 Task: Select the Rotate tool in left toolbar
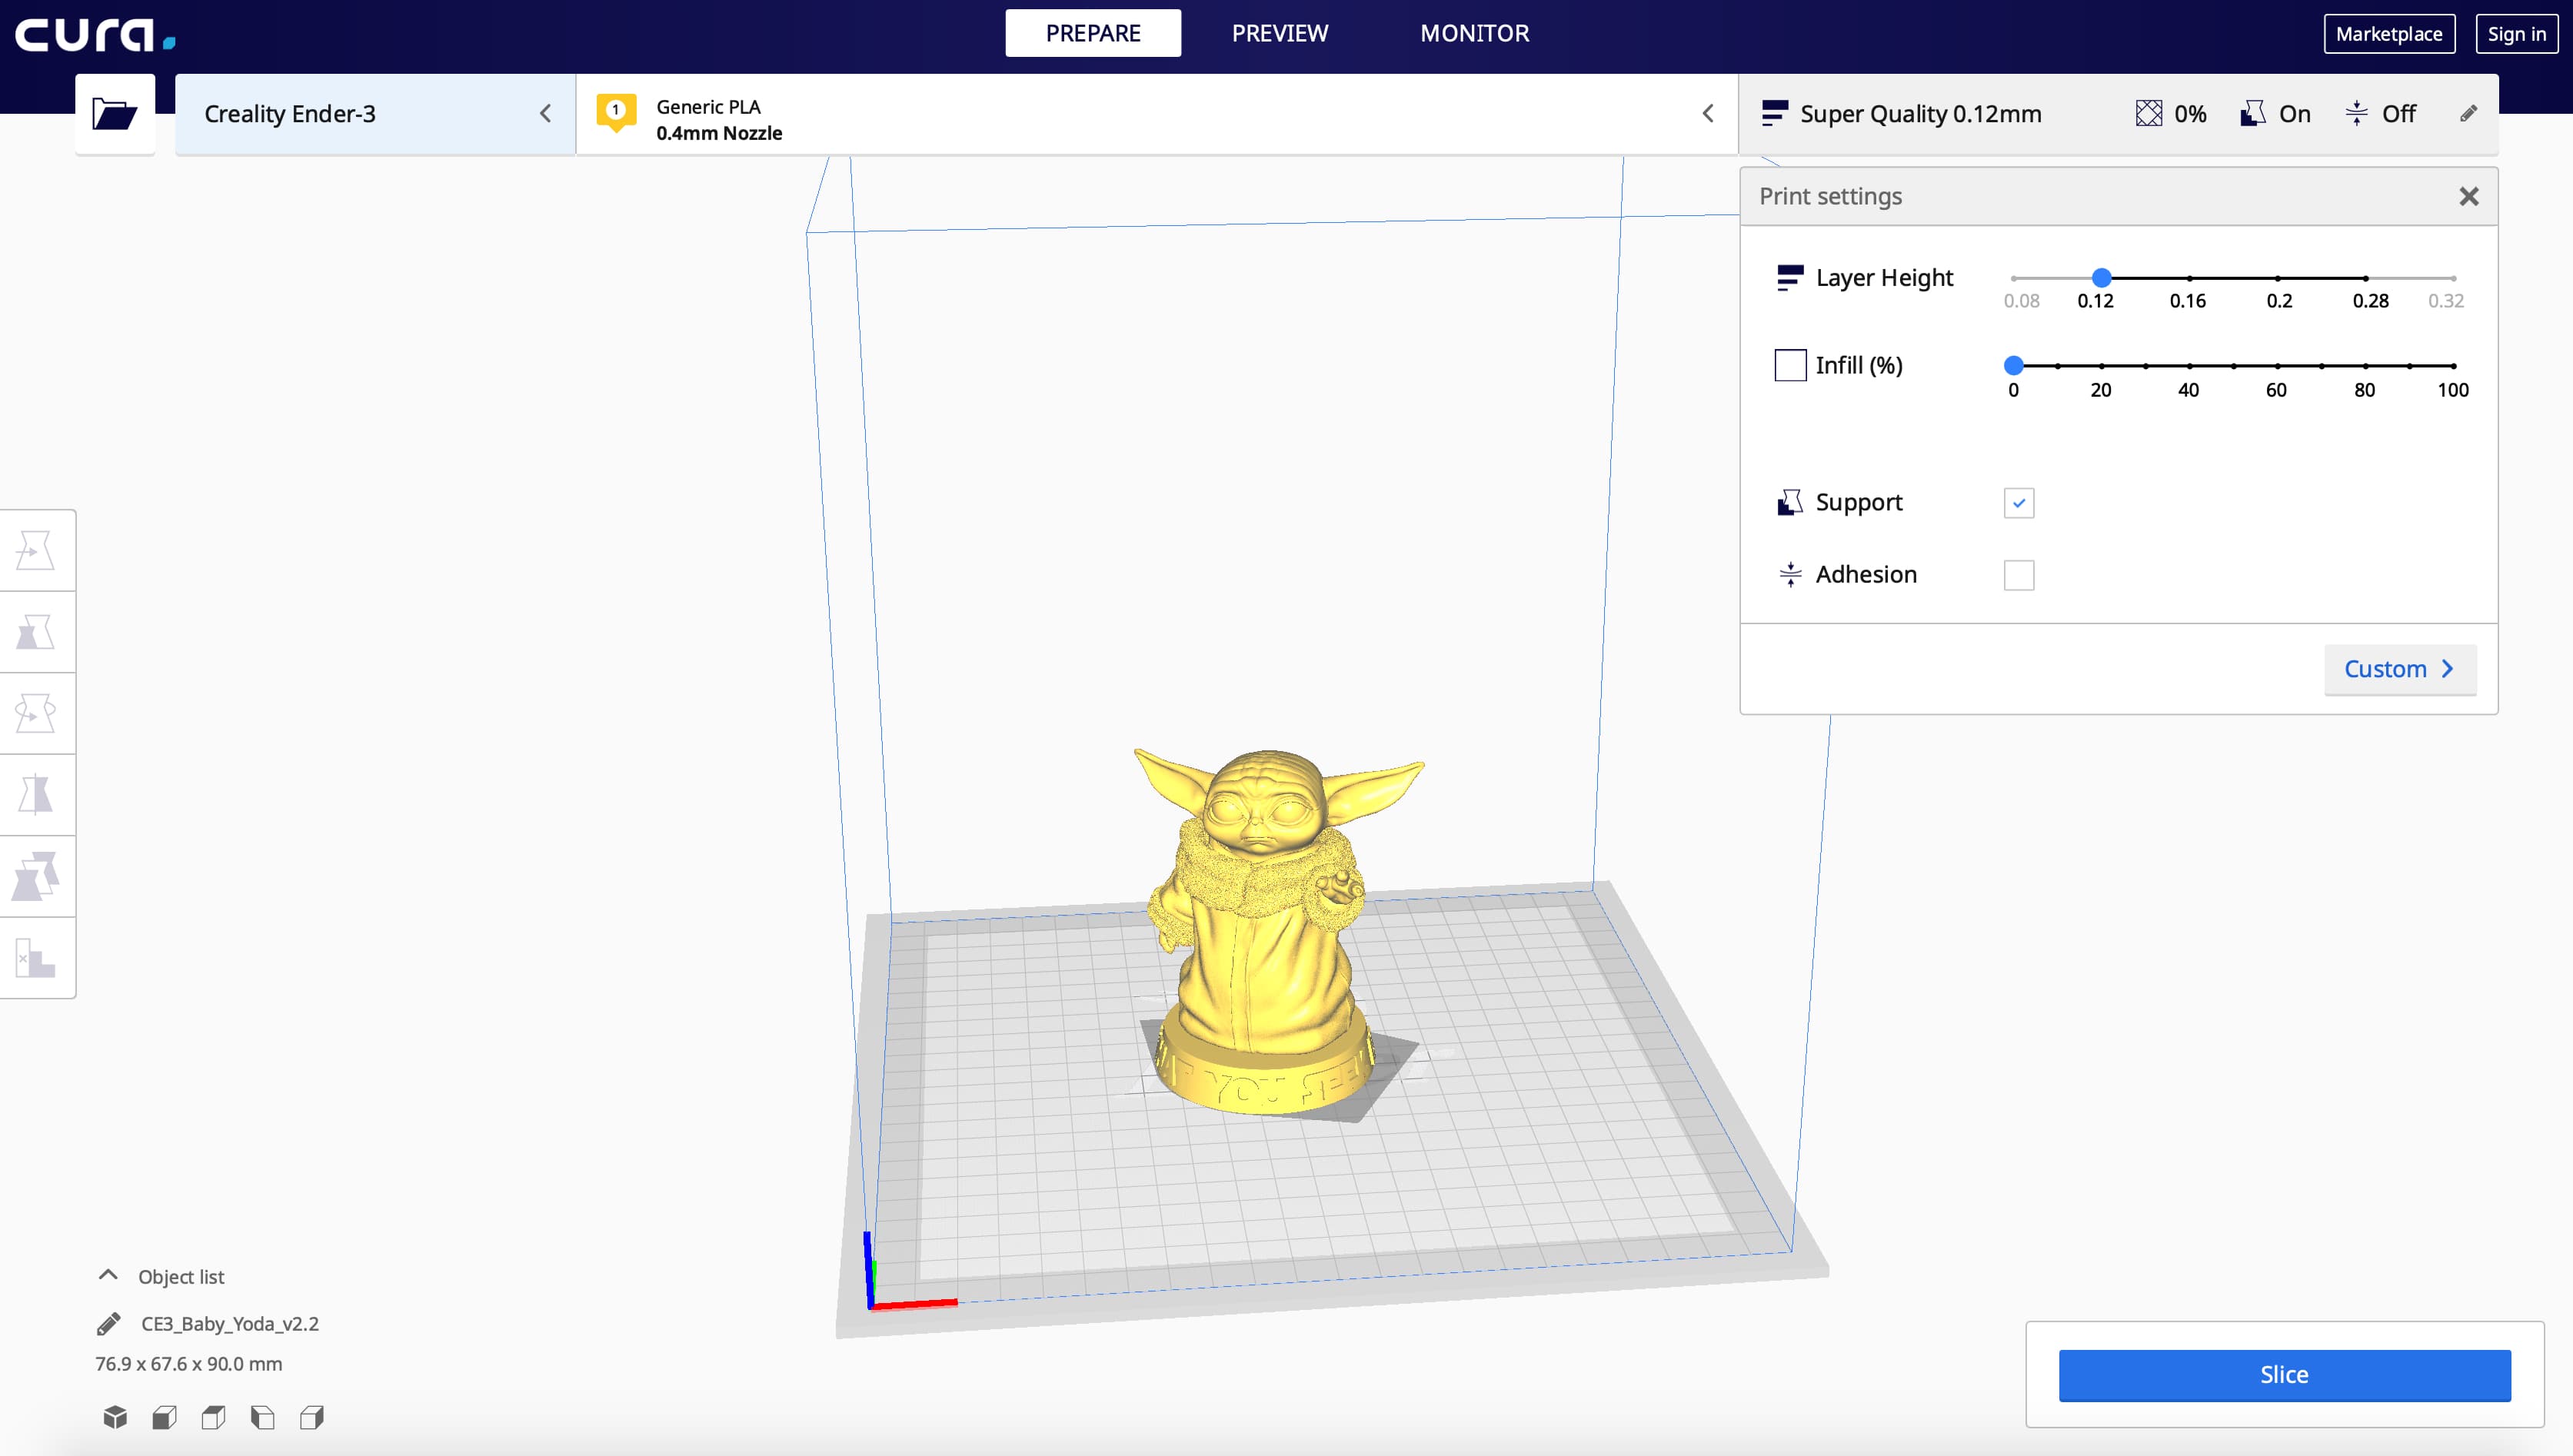(36, 714)
